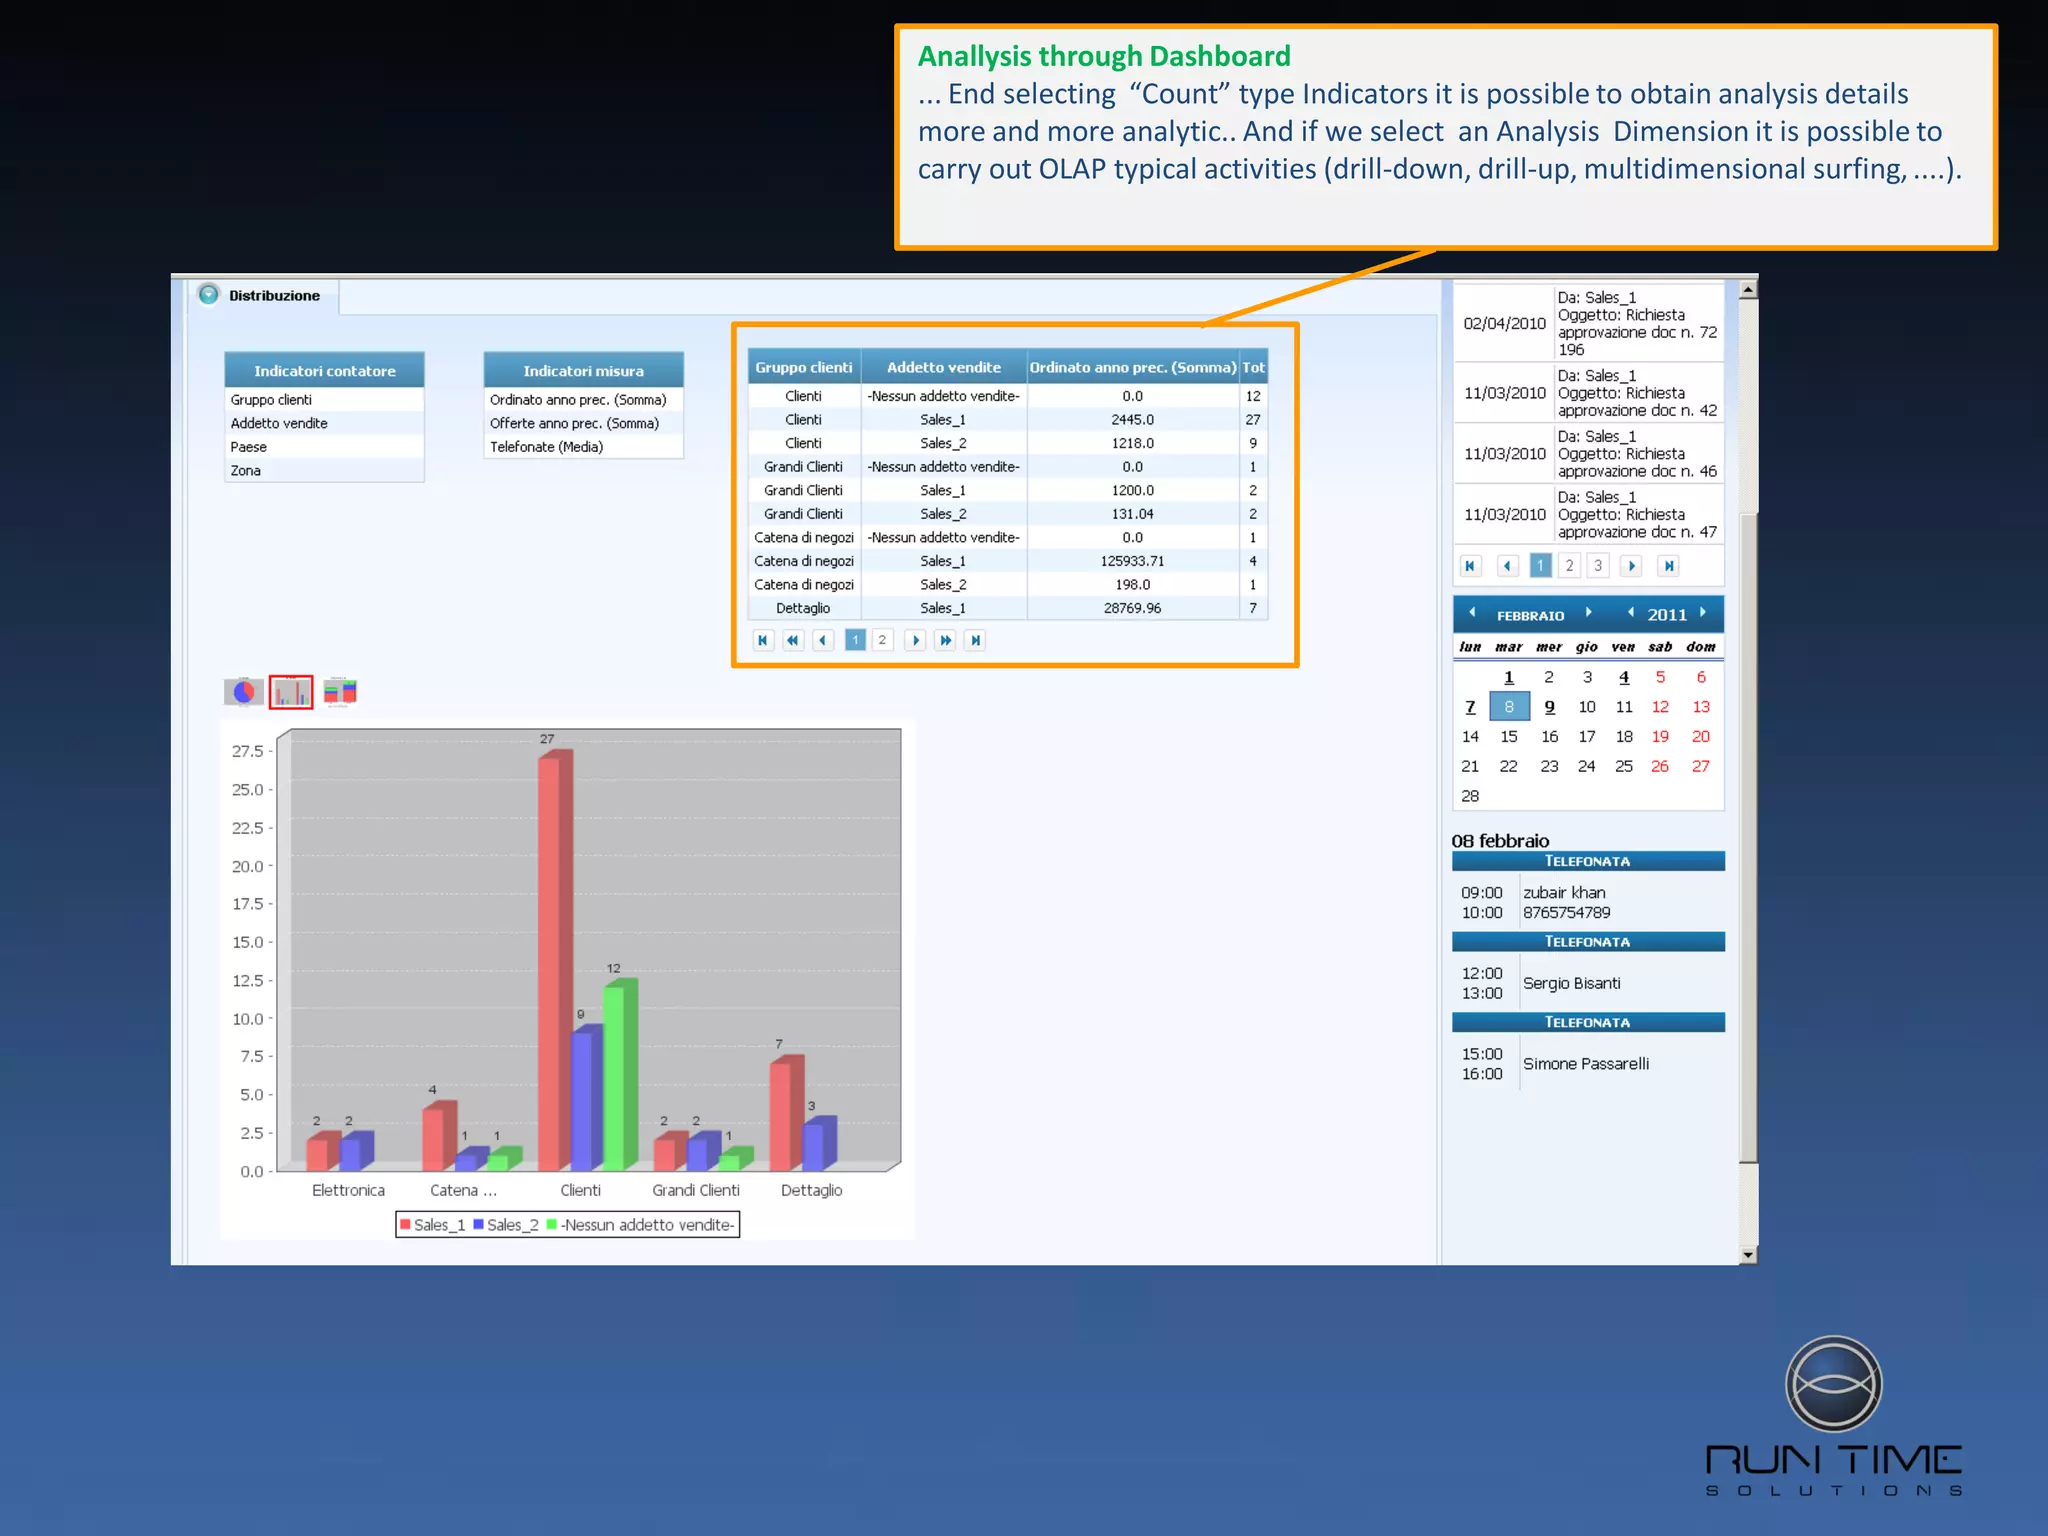Select the stacked chart view icon

340,691
